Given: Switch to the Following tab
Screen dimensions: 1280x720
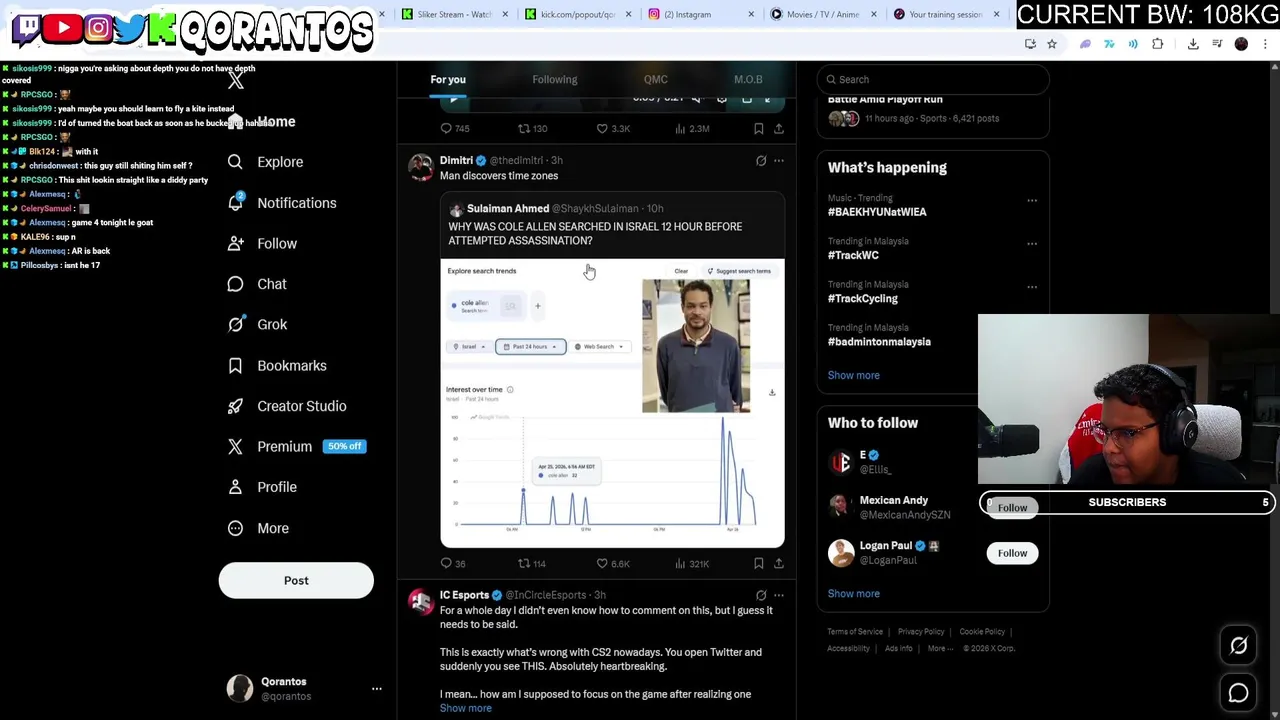Looking at the screenshot, I should click(555, 80).
